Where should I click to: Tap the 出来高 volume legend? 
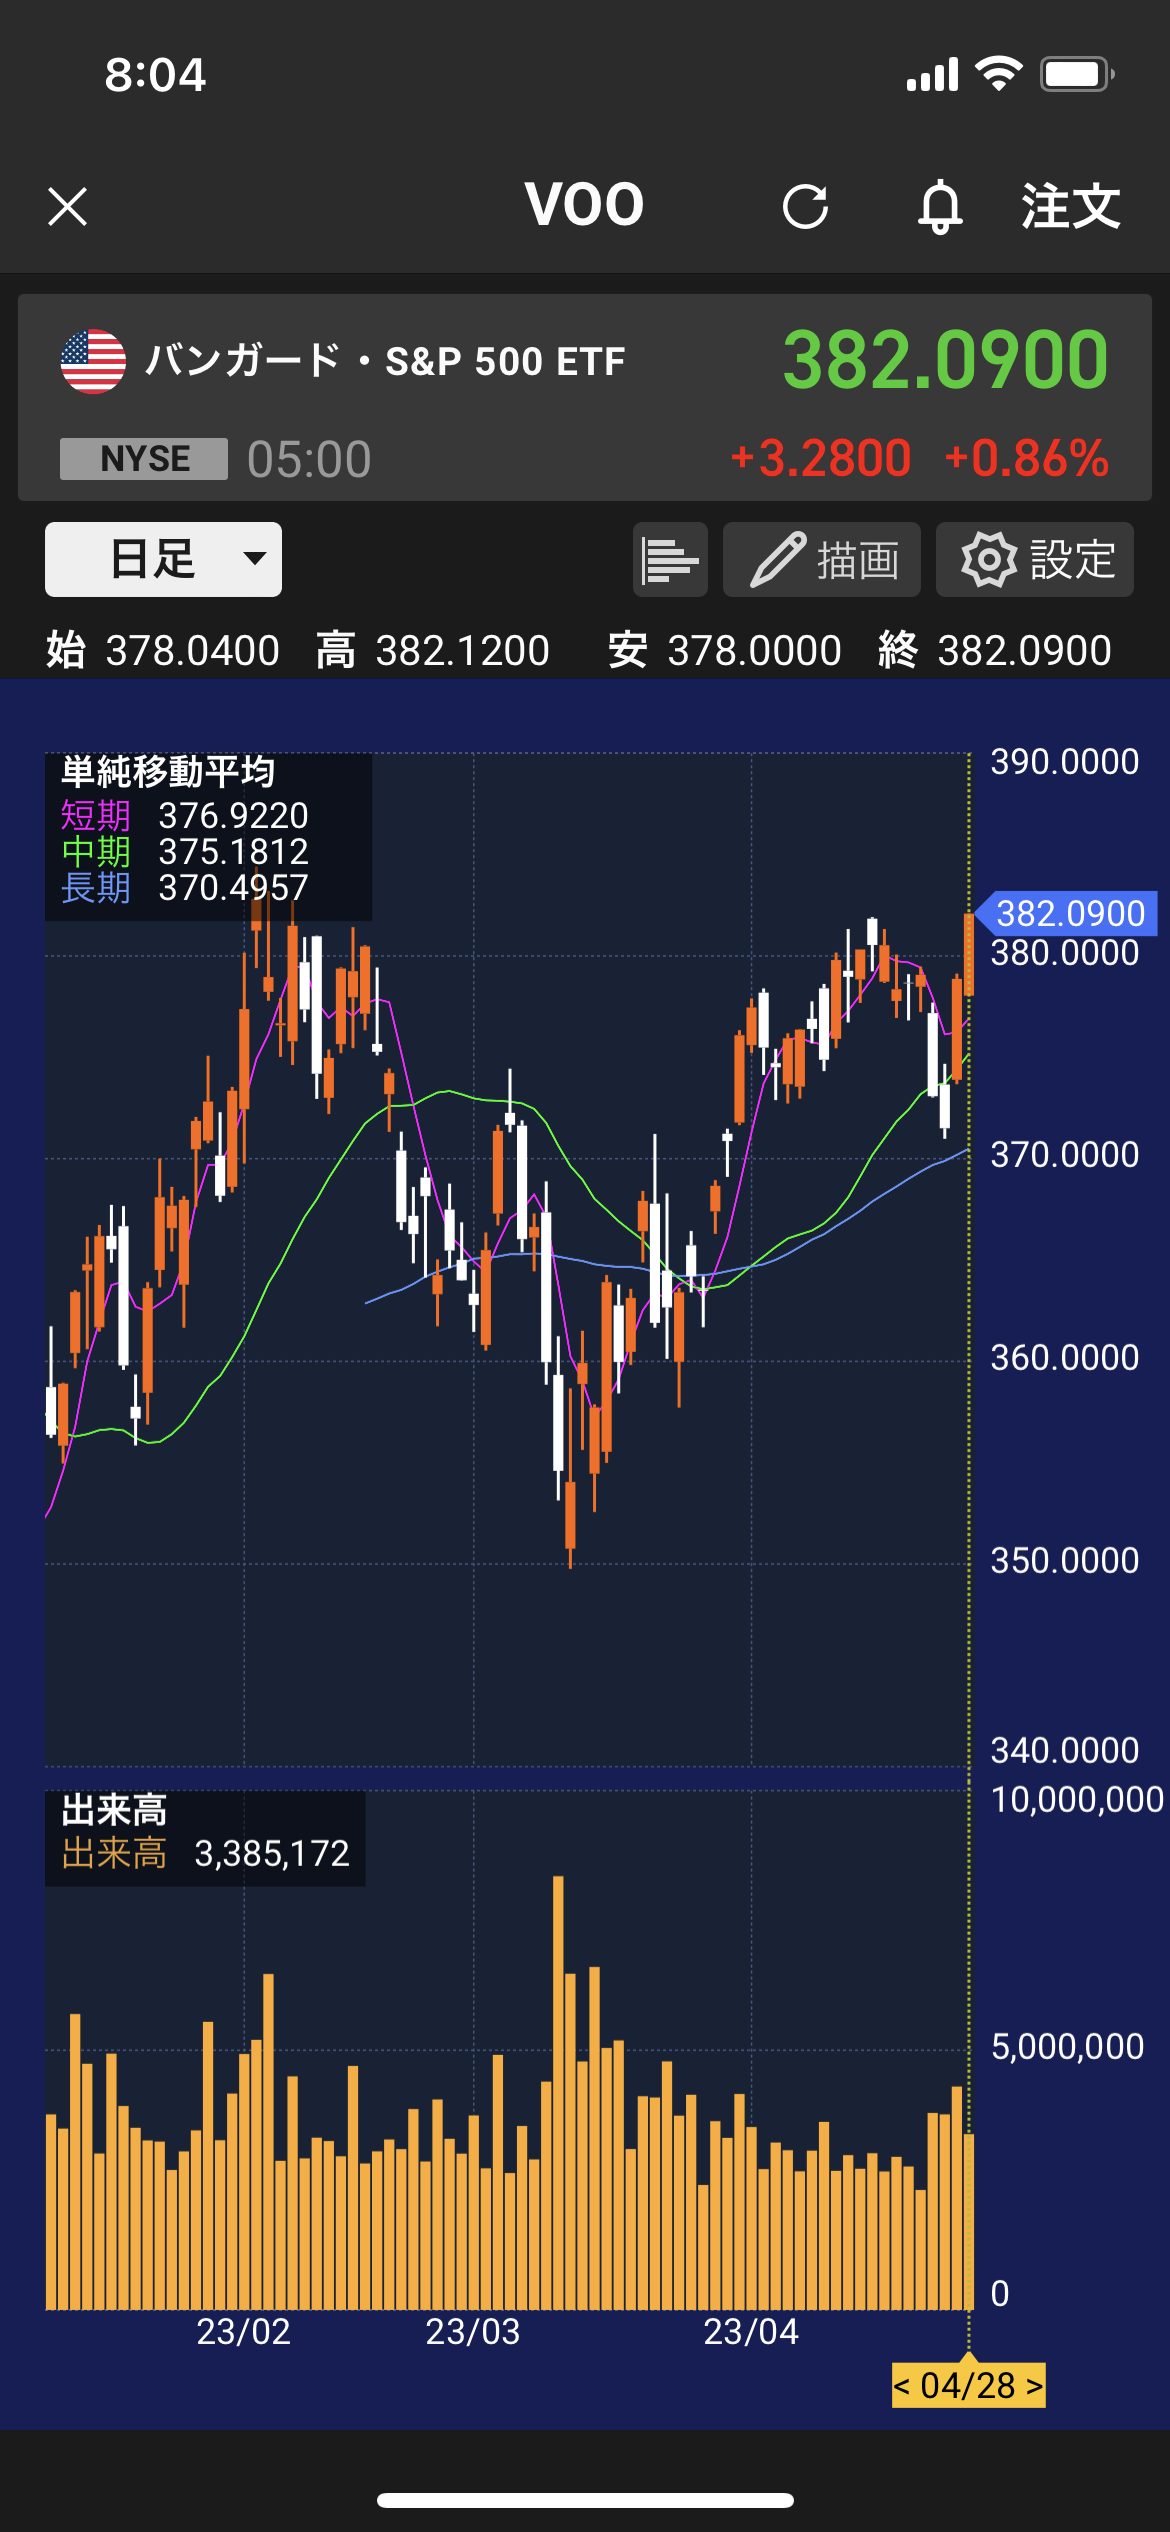point(114,1811)
